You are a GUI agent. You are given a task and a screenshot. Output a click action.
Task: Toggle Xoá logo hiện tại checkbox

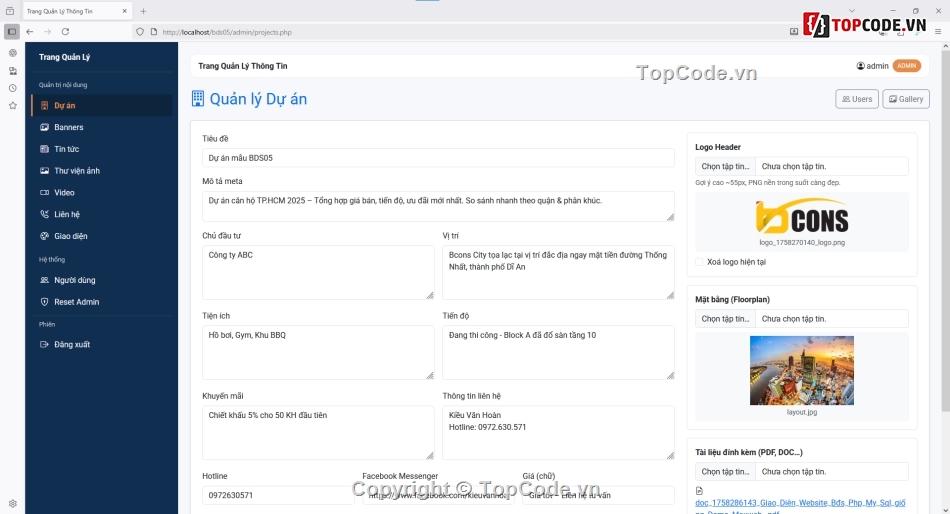699,262
